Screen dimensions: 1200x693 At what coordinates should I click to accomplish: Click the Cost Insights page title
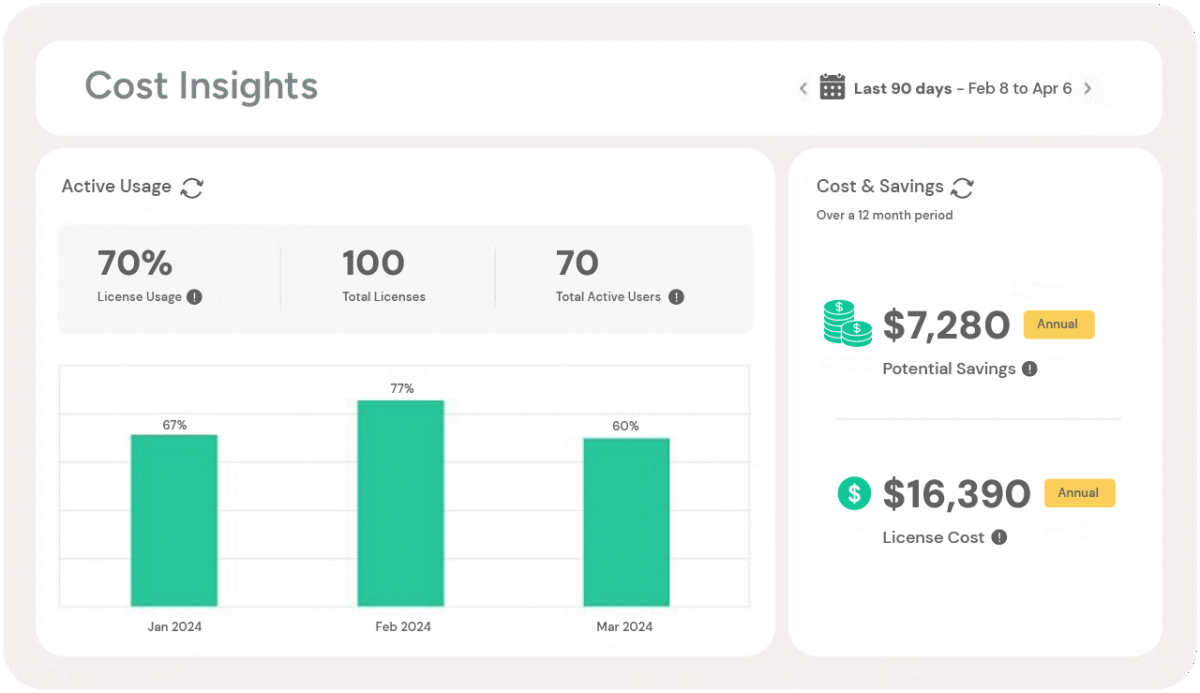tap(201, 86)
